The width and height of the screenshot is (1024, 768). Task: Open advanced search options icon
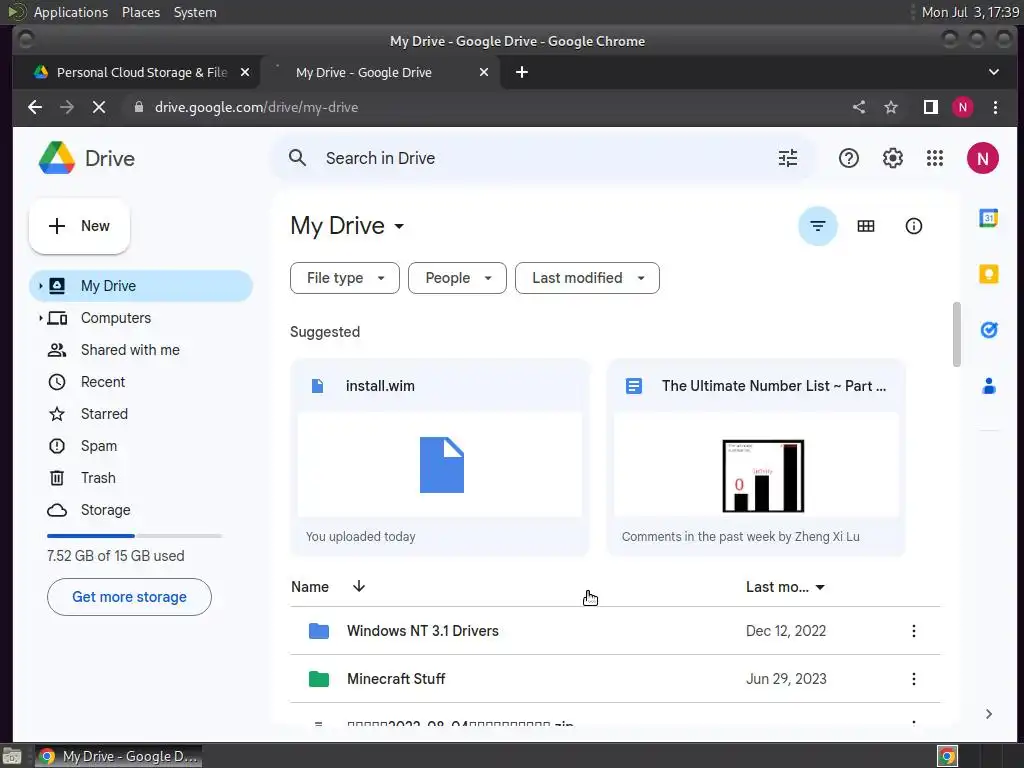click(x=788, y=158)
